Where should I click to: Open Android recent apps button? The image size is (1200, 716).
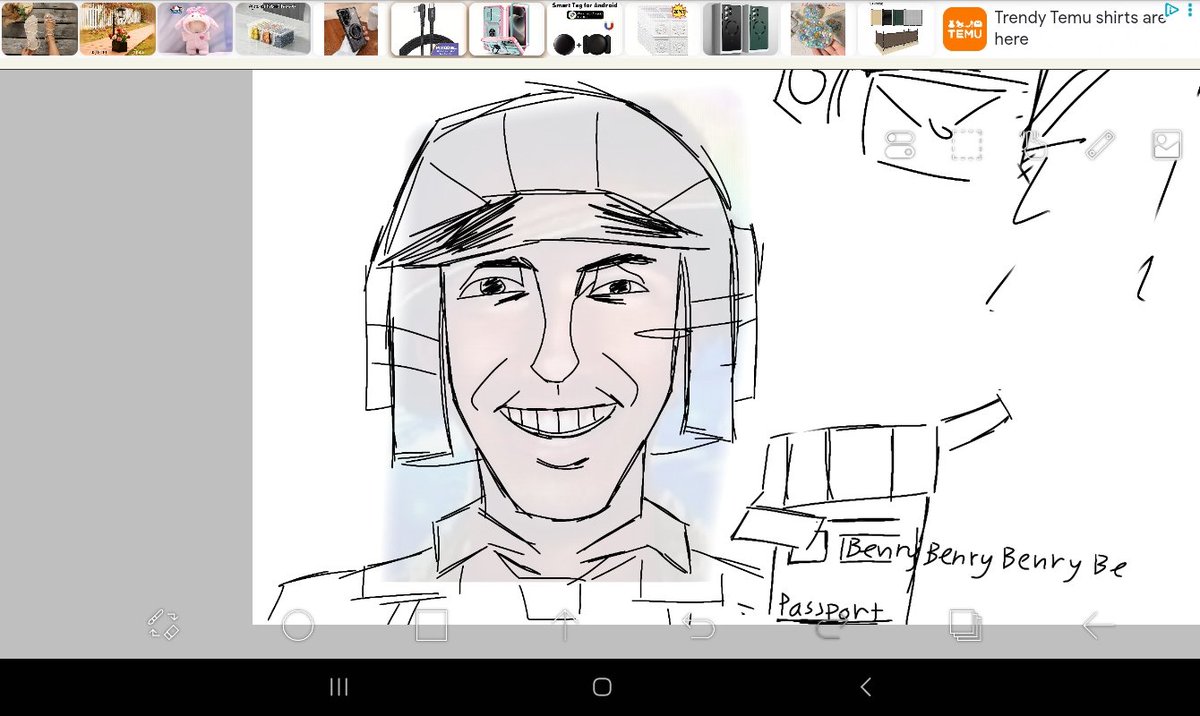pyautogui.click(x=339, y=686)
